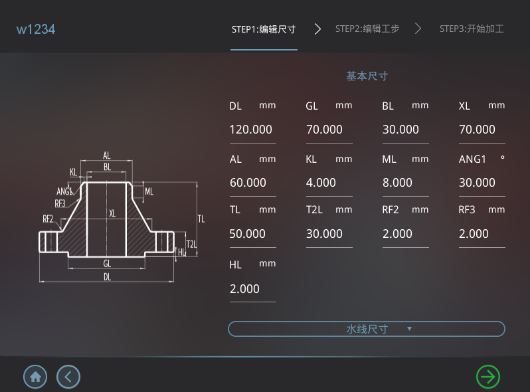Switch to STEP2:编辑工步 tab
This screenshot has width=530, height=392.
coord(367,29)
